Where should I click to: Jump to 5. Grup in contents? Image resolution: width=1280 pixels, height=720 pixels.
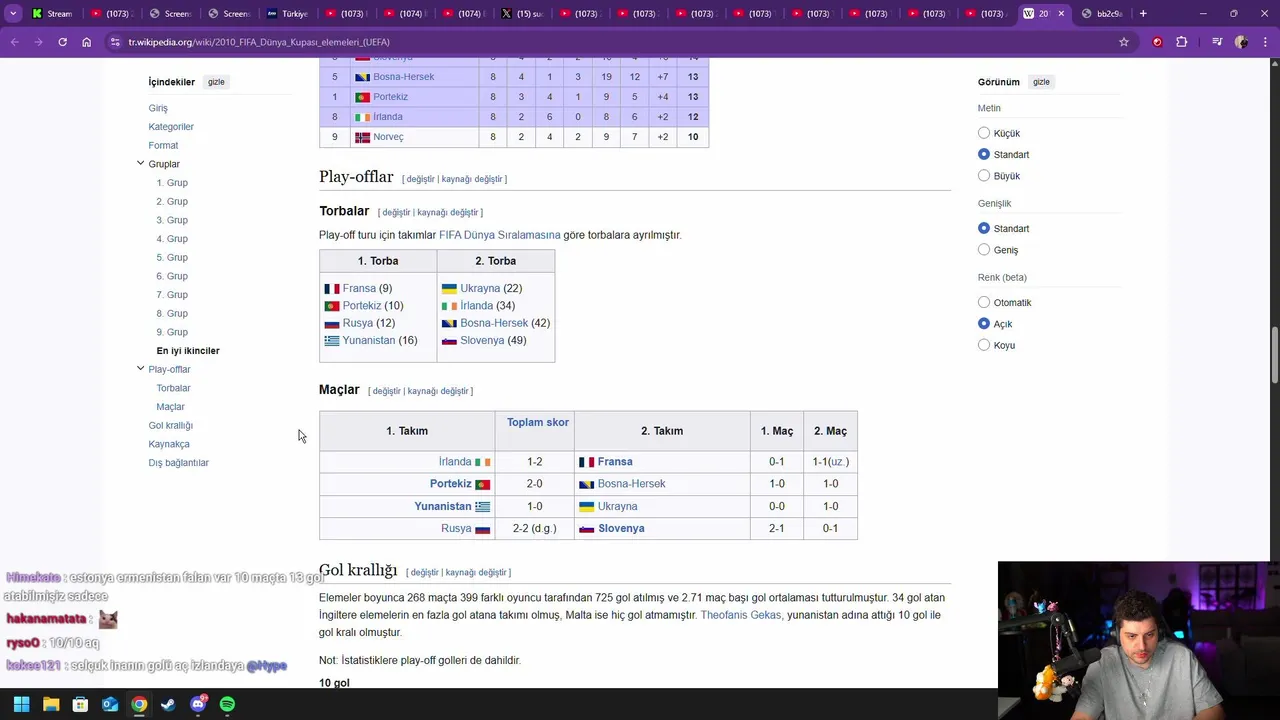pyautogui.click(x=172, y=258)
